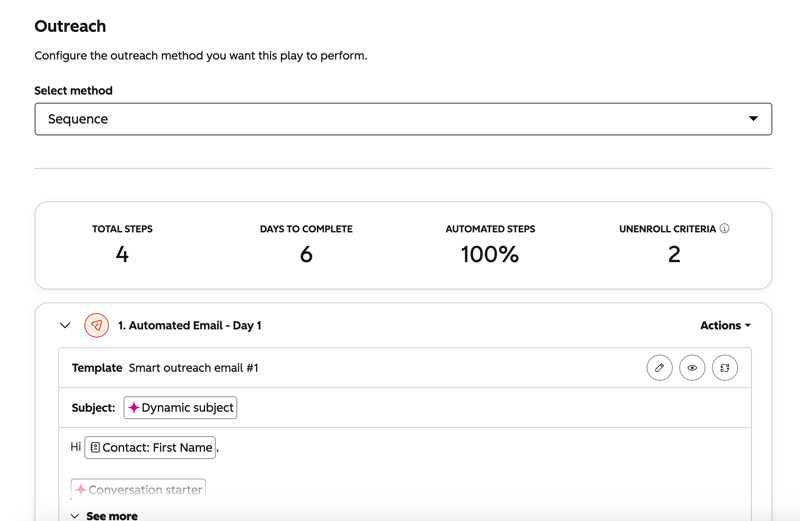
Task: Click the Days to Complete value 6
Action: (306, 254)
